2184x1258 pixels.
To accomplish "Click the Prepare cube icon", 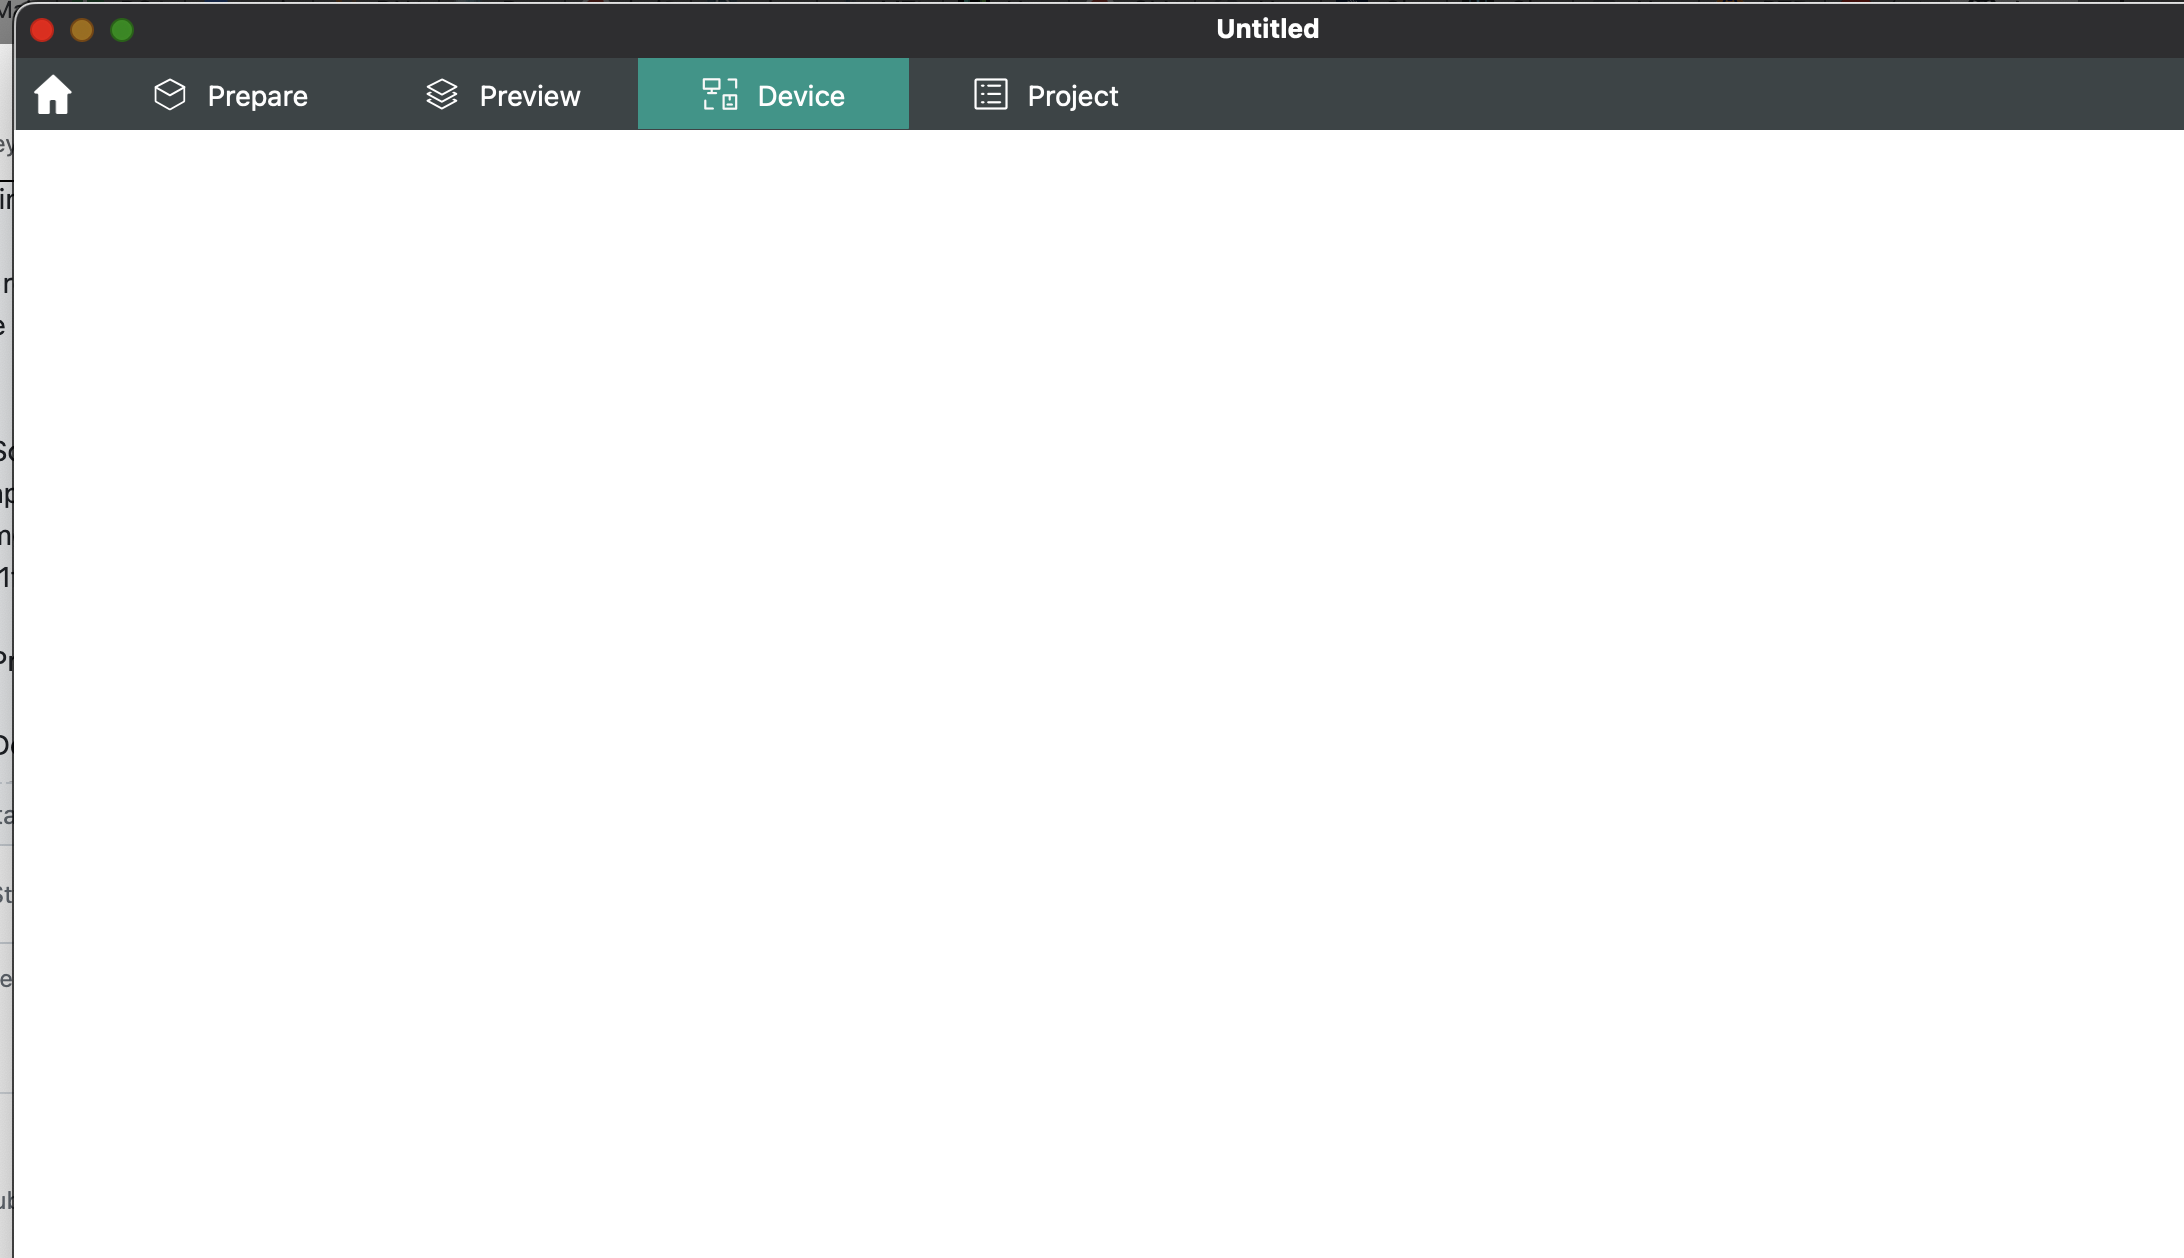I will (x=169, y=93).
